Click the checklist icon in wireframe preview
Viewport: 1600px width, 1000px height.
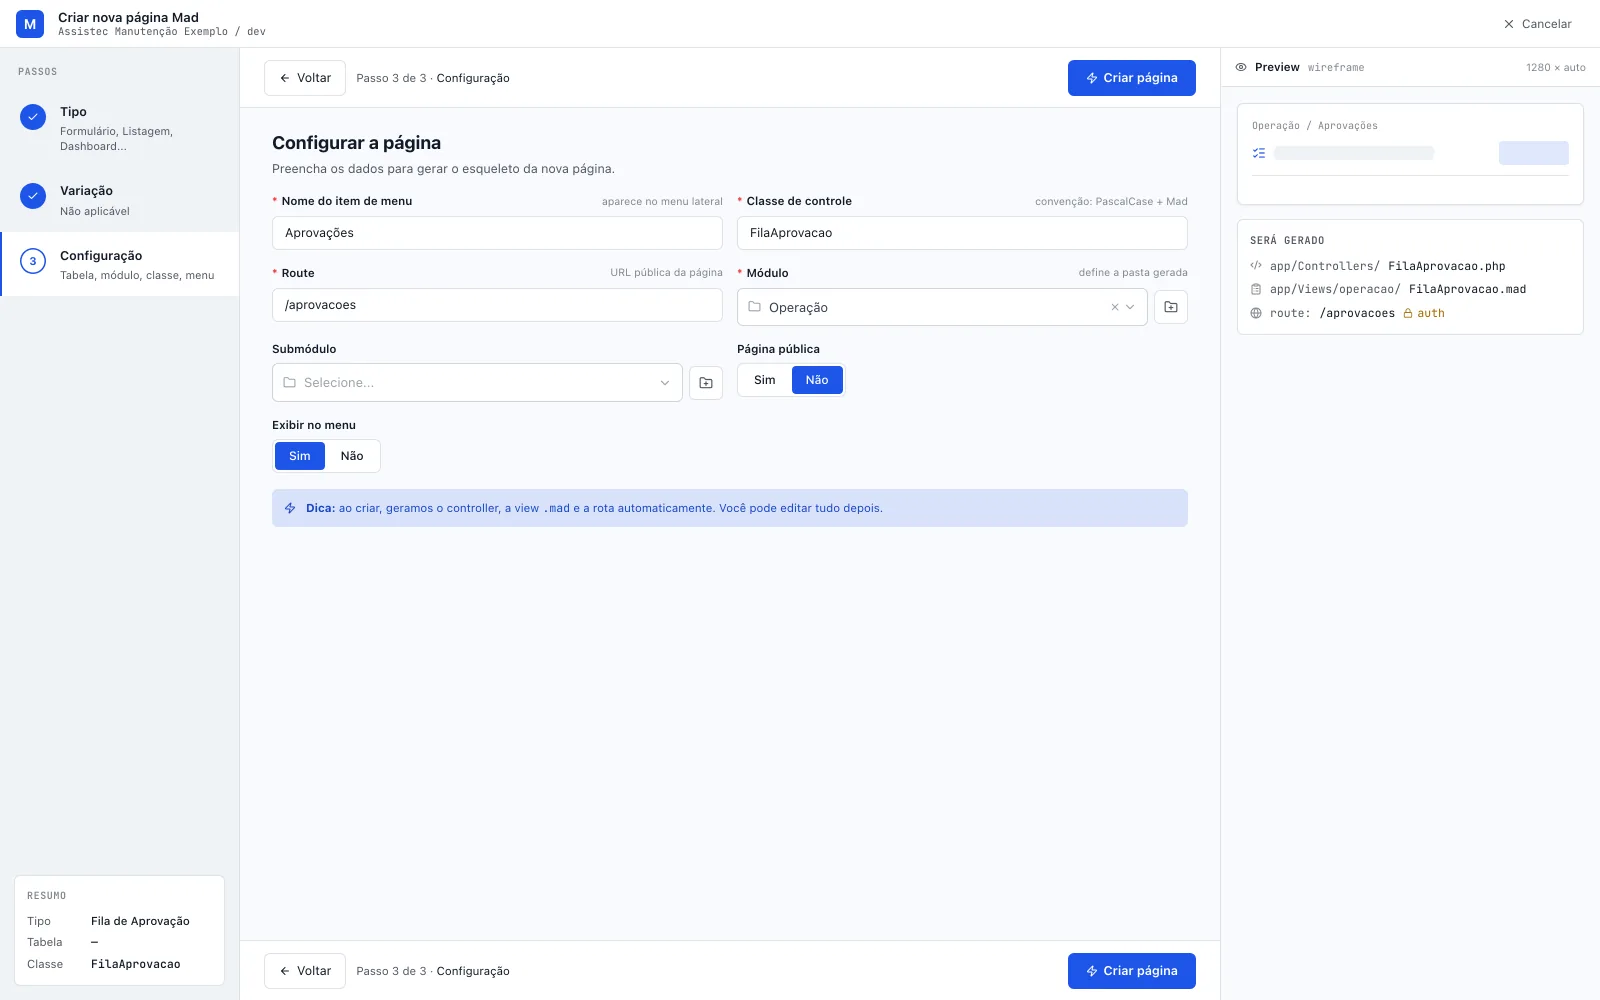tap(1259, 153)
